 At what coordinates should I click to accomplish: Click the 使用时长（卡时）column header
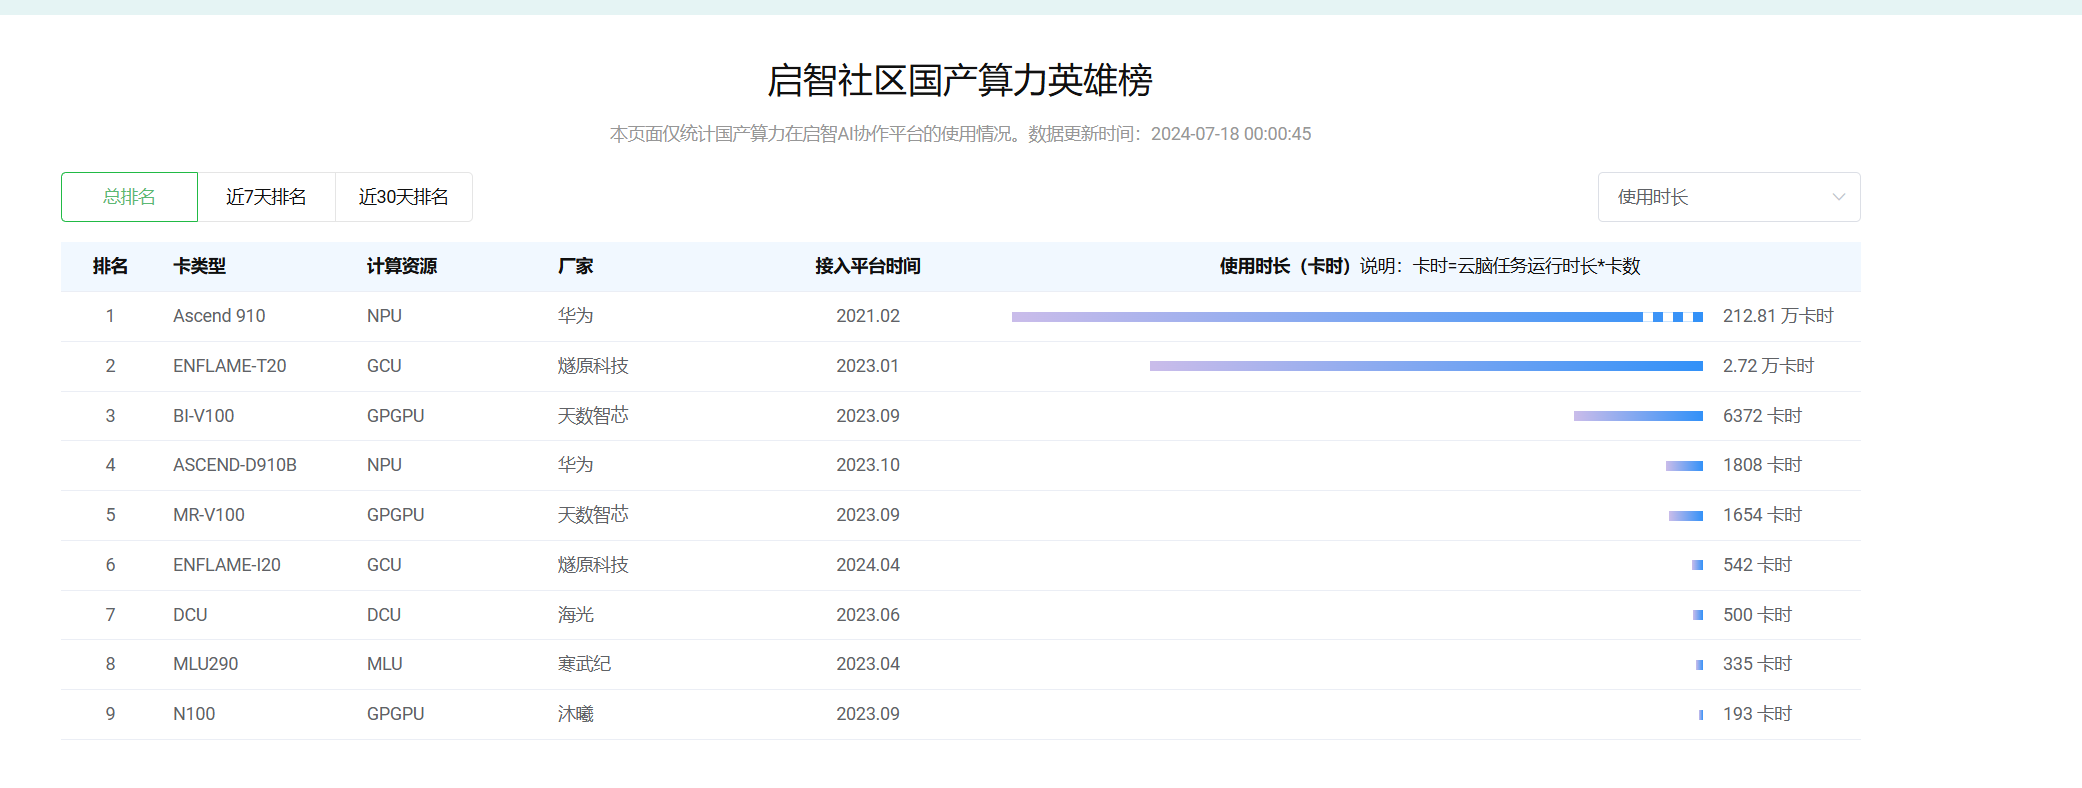(1285, 266)
